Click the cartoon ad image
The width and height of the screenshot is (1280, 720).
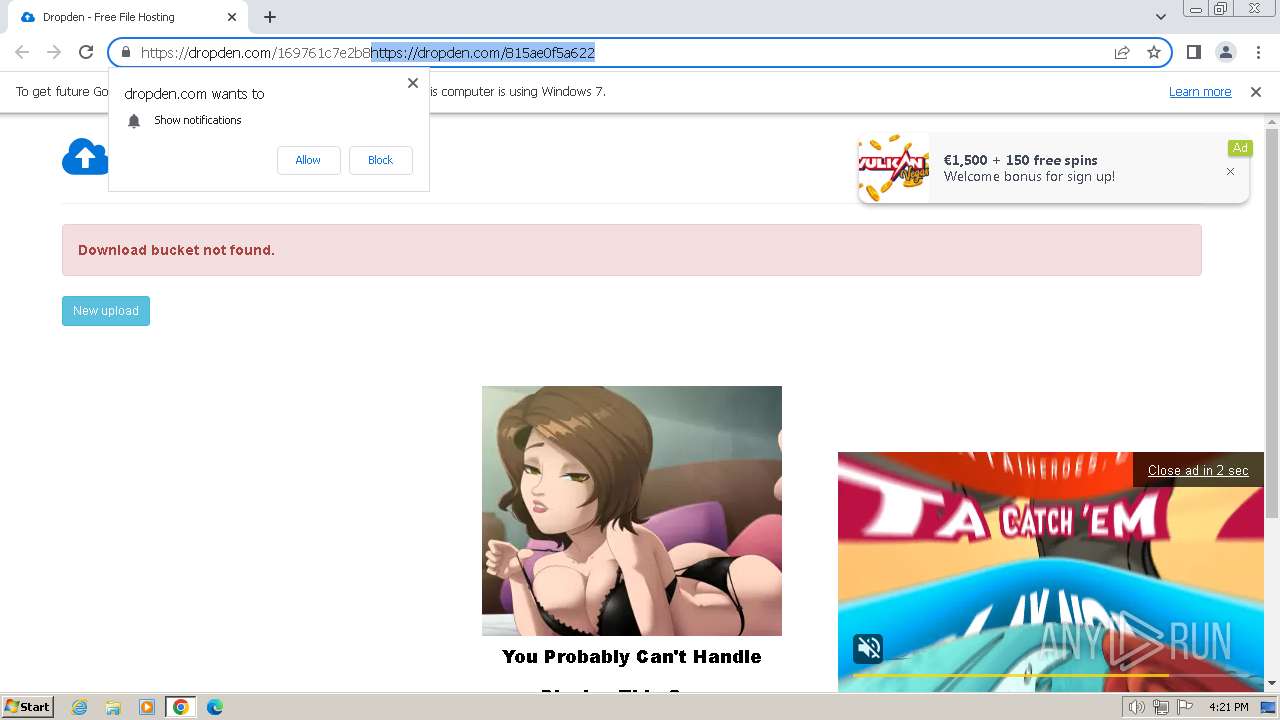click(x=632, y=510)
